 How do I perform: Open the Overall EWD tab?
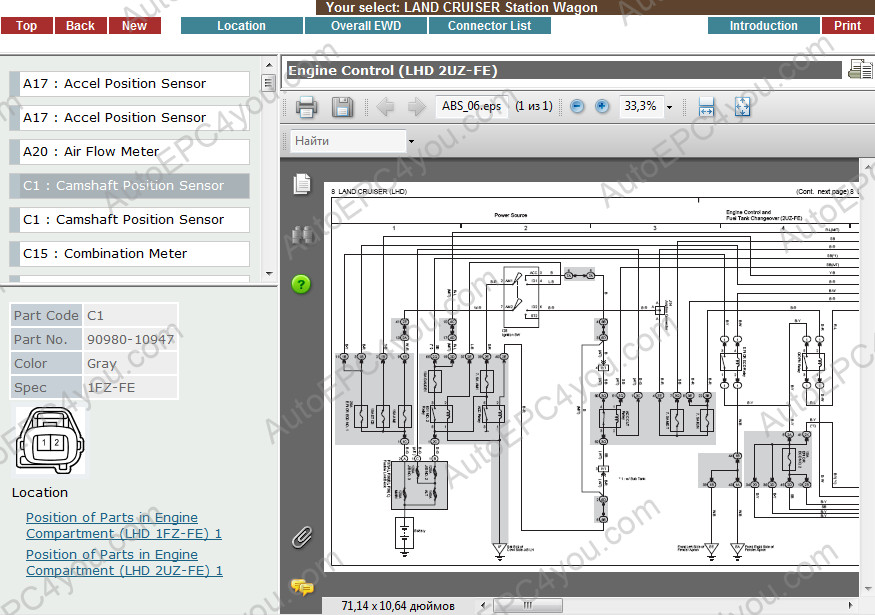pyautogui.click(x=365, y=26)
